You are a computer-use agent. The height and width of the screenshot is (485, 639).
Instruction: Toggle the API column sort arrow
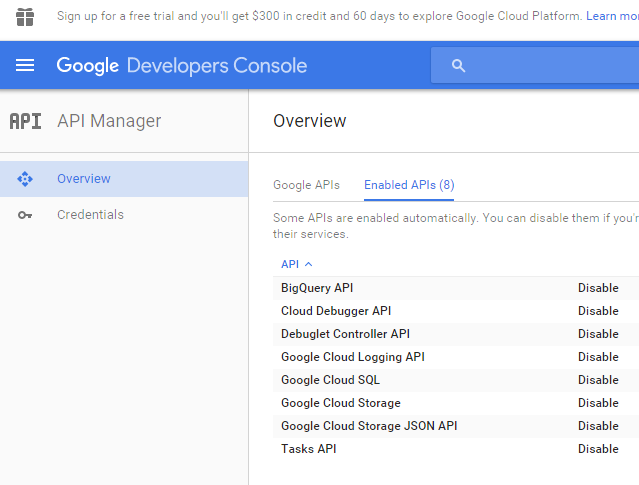(308, 265)
